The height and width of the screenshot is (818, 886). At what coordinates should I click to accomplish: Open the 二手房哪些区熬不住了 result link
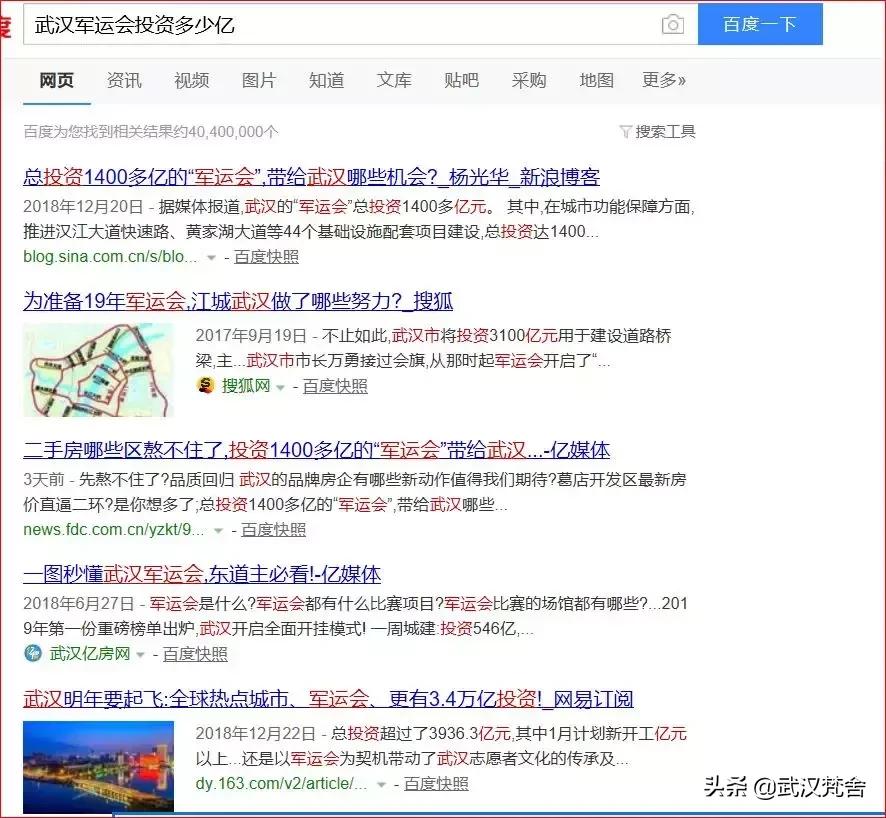316,450
